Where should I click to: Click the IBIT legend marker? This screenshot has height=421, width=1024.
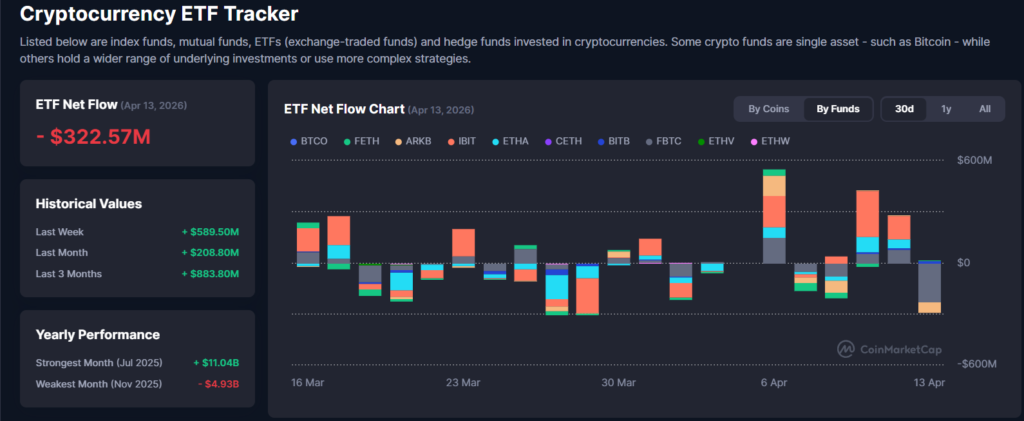pyautogui.click(x=452, y=142)
